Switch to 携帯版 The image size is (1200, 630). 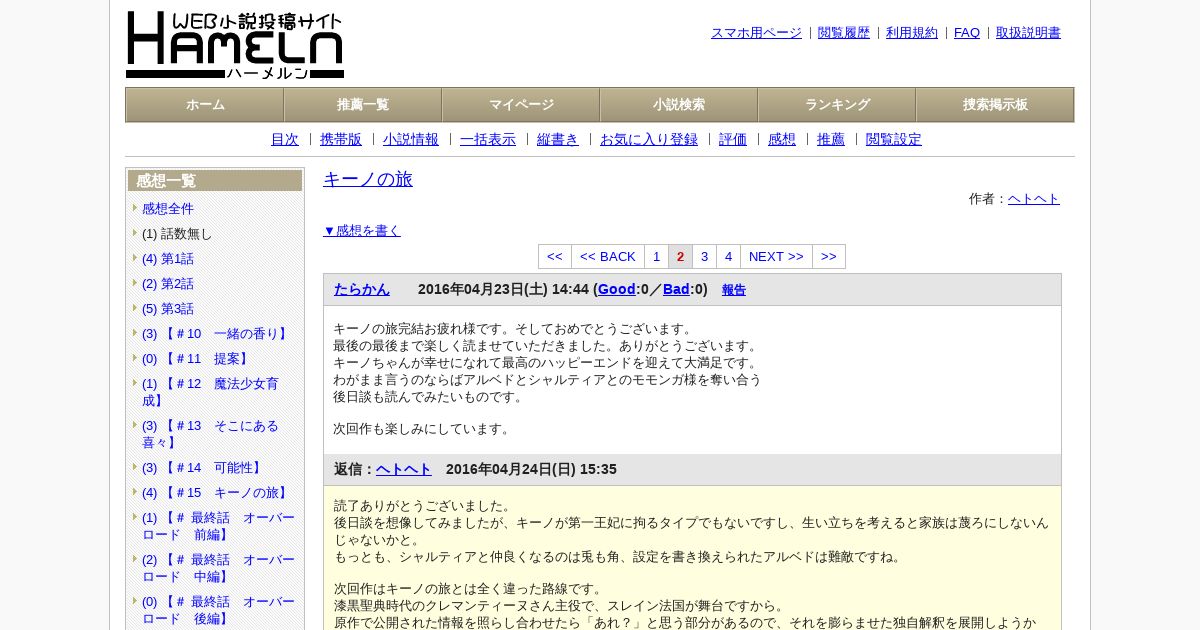pyautogui.click(x=341, y=139)
